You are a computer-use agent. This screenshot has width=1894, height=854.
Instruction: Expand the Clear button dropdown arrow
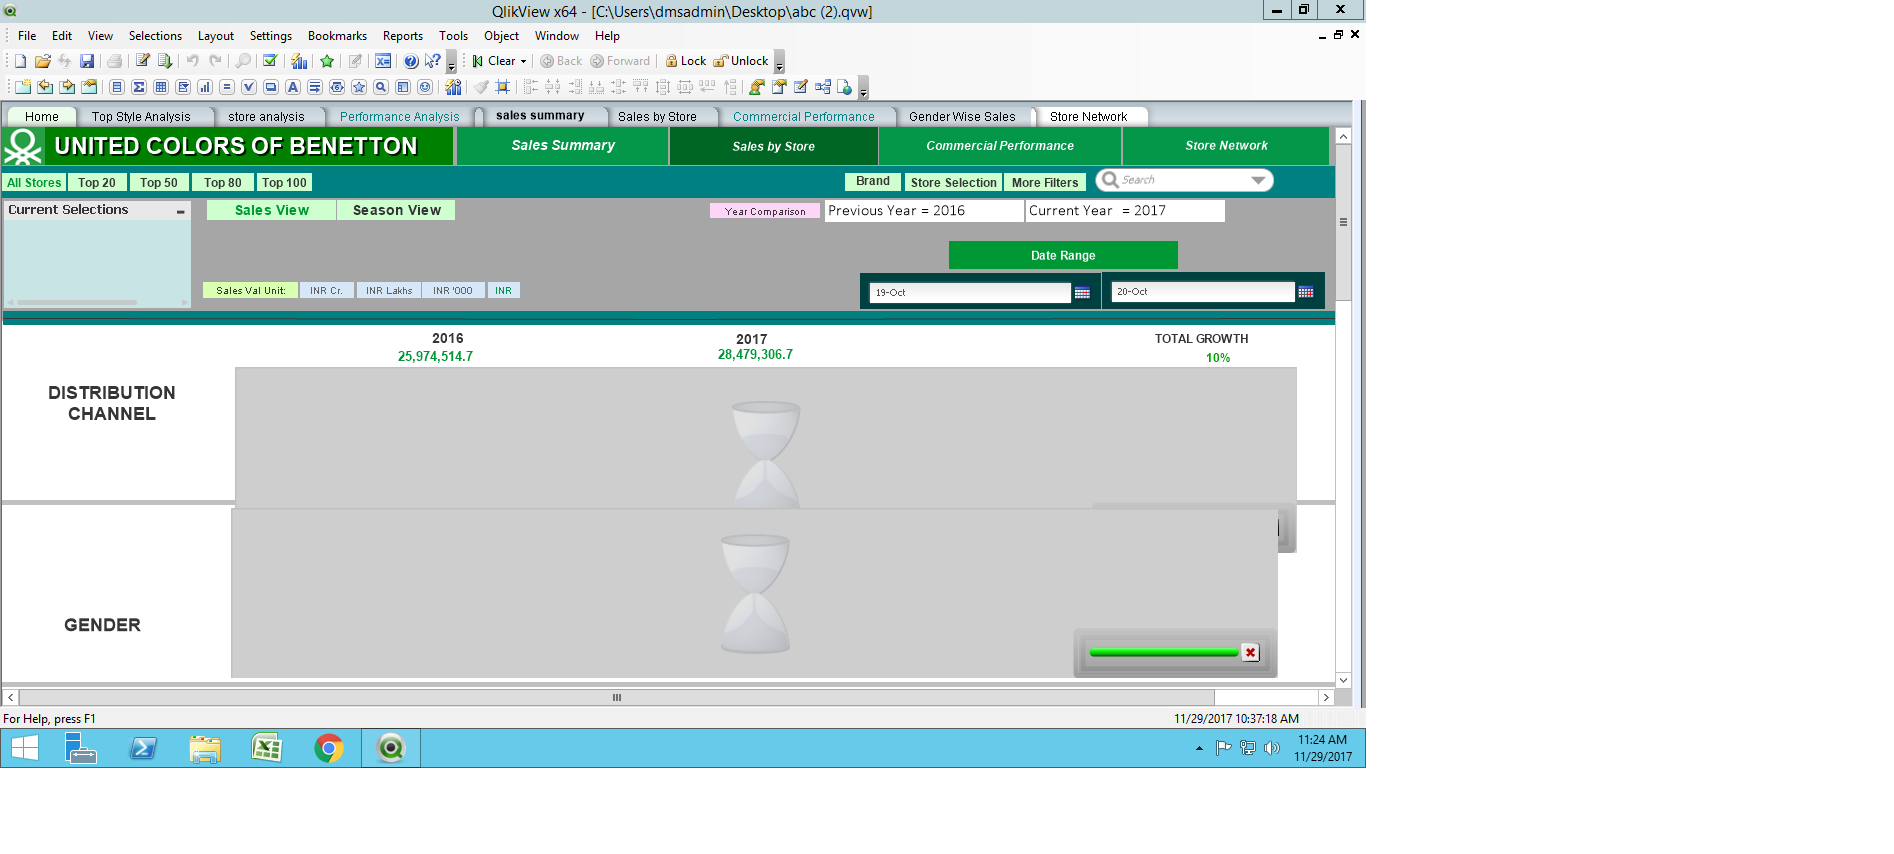pos(523,62)
